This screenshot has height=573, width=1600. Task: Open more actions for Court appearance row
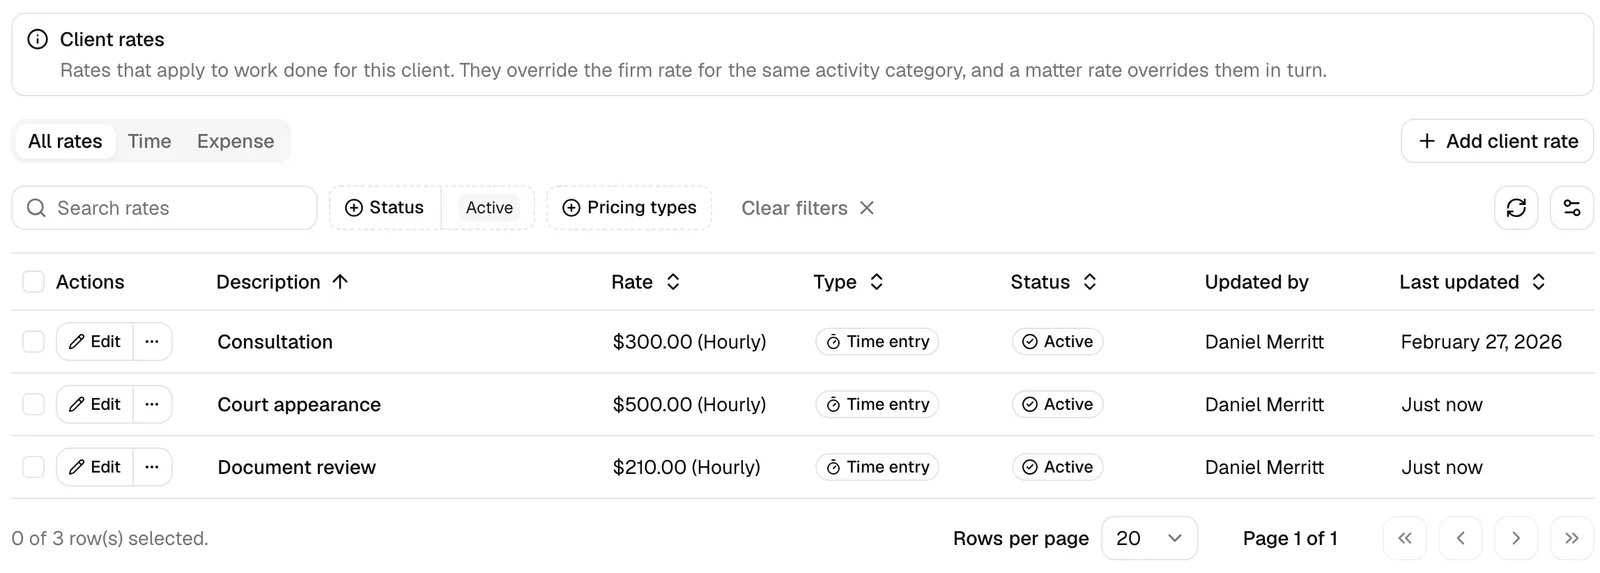pyautogui.click(x=152, y=405)
